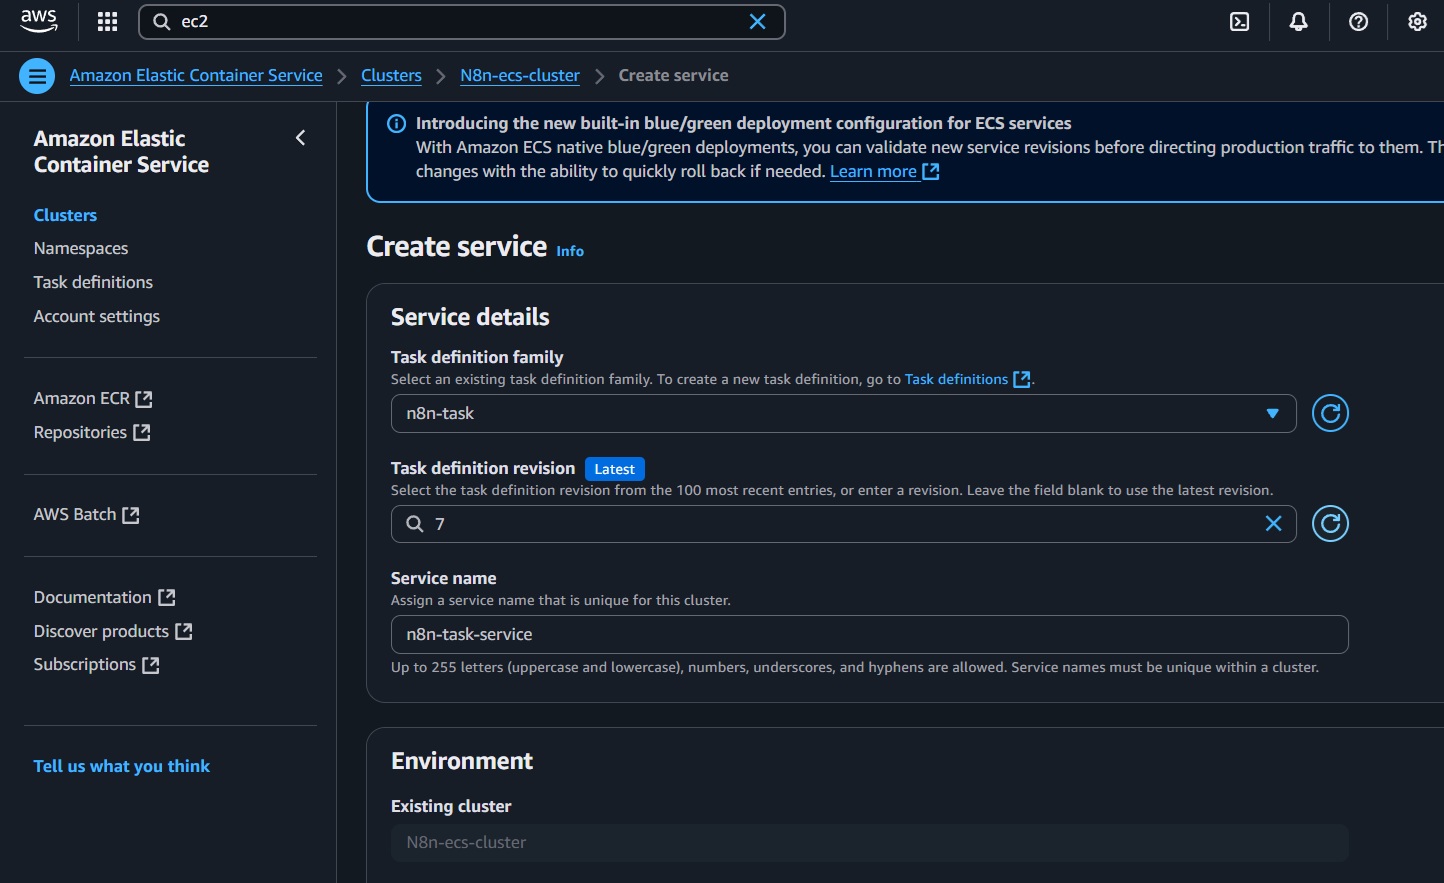The image size is (1444, 883).
Task: Open Info link beside Create service
Action: tap(570, 251)
